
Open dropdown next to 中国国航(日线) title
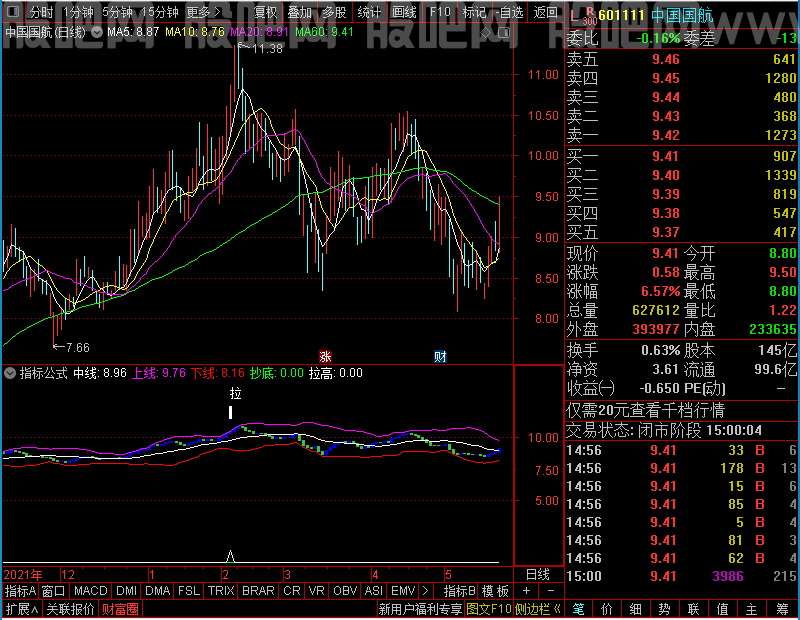[96, 32]
